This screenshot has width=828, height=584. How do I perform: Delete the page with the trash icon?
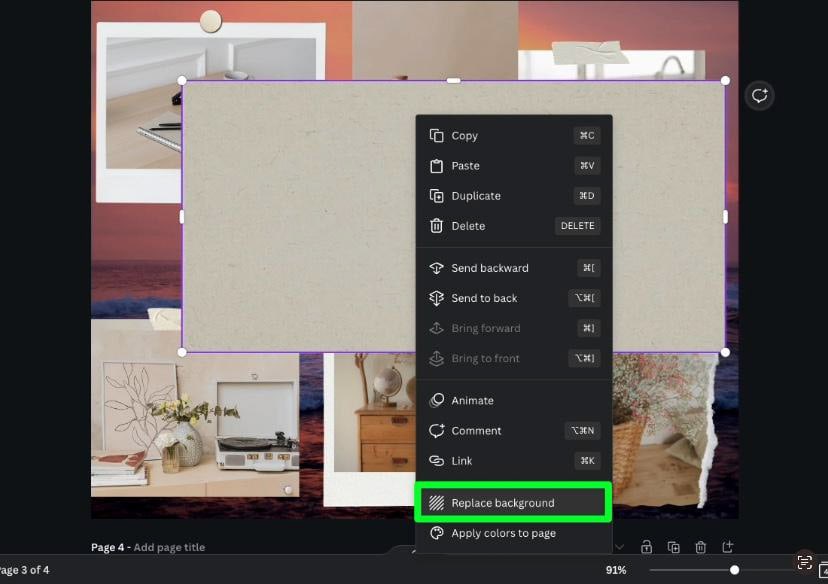click(700, 547)
